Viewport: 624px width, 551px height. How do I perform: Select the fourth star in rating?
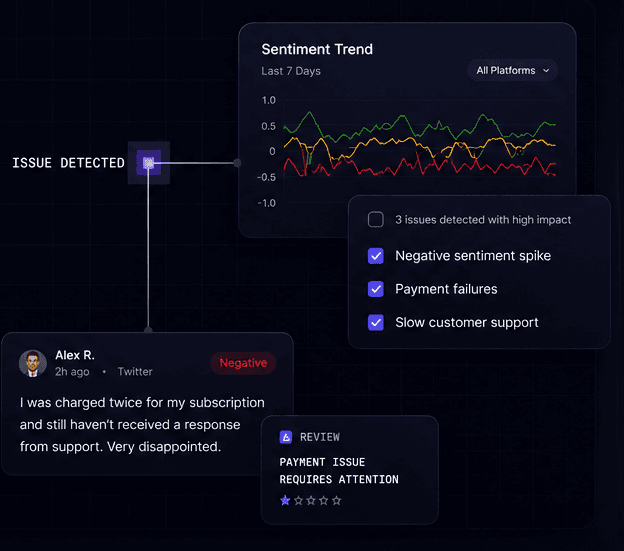[x=324, y=500]
